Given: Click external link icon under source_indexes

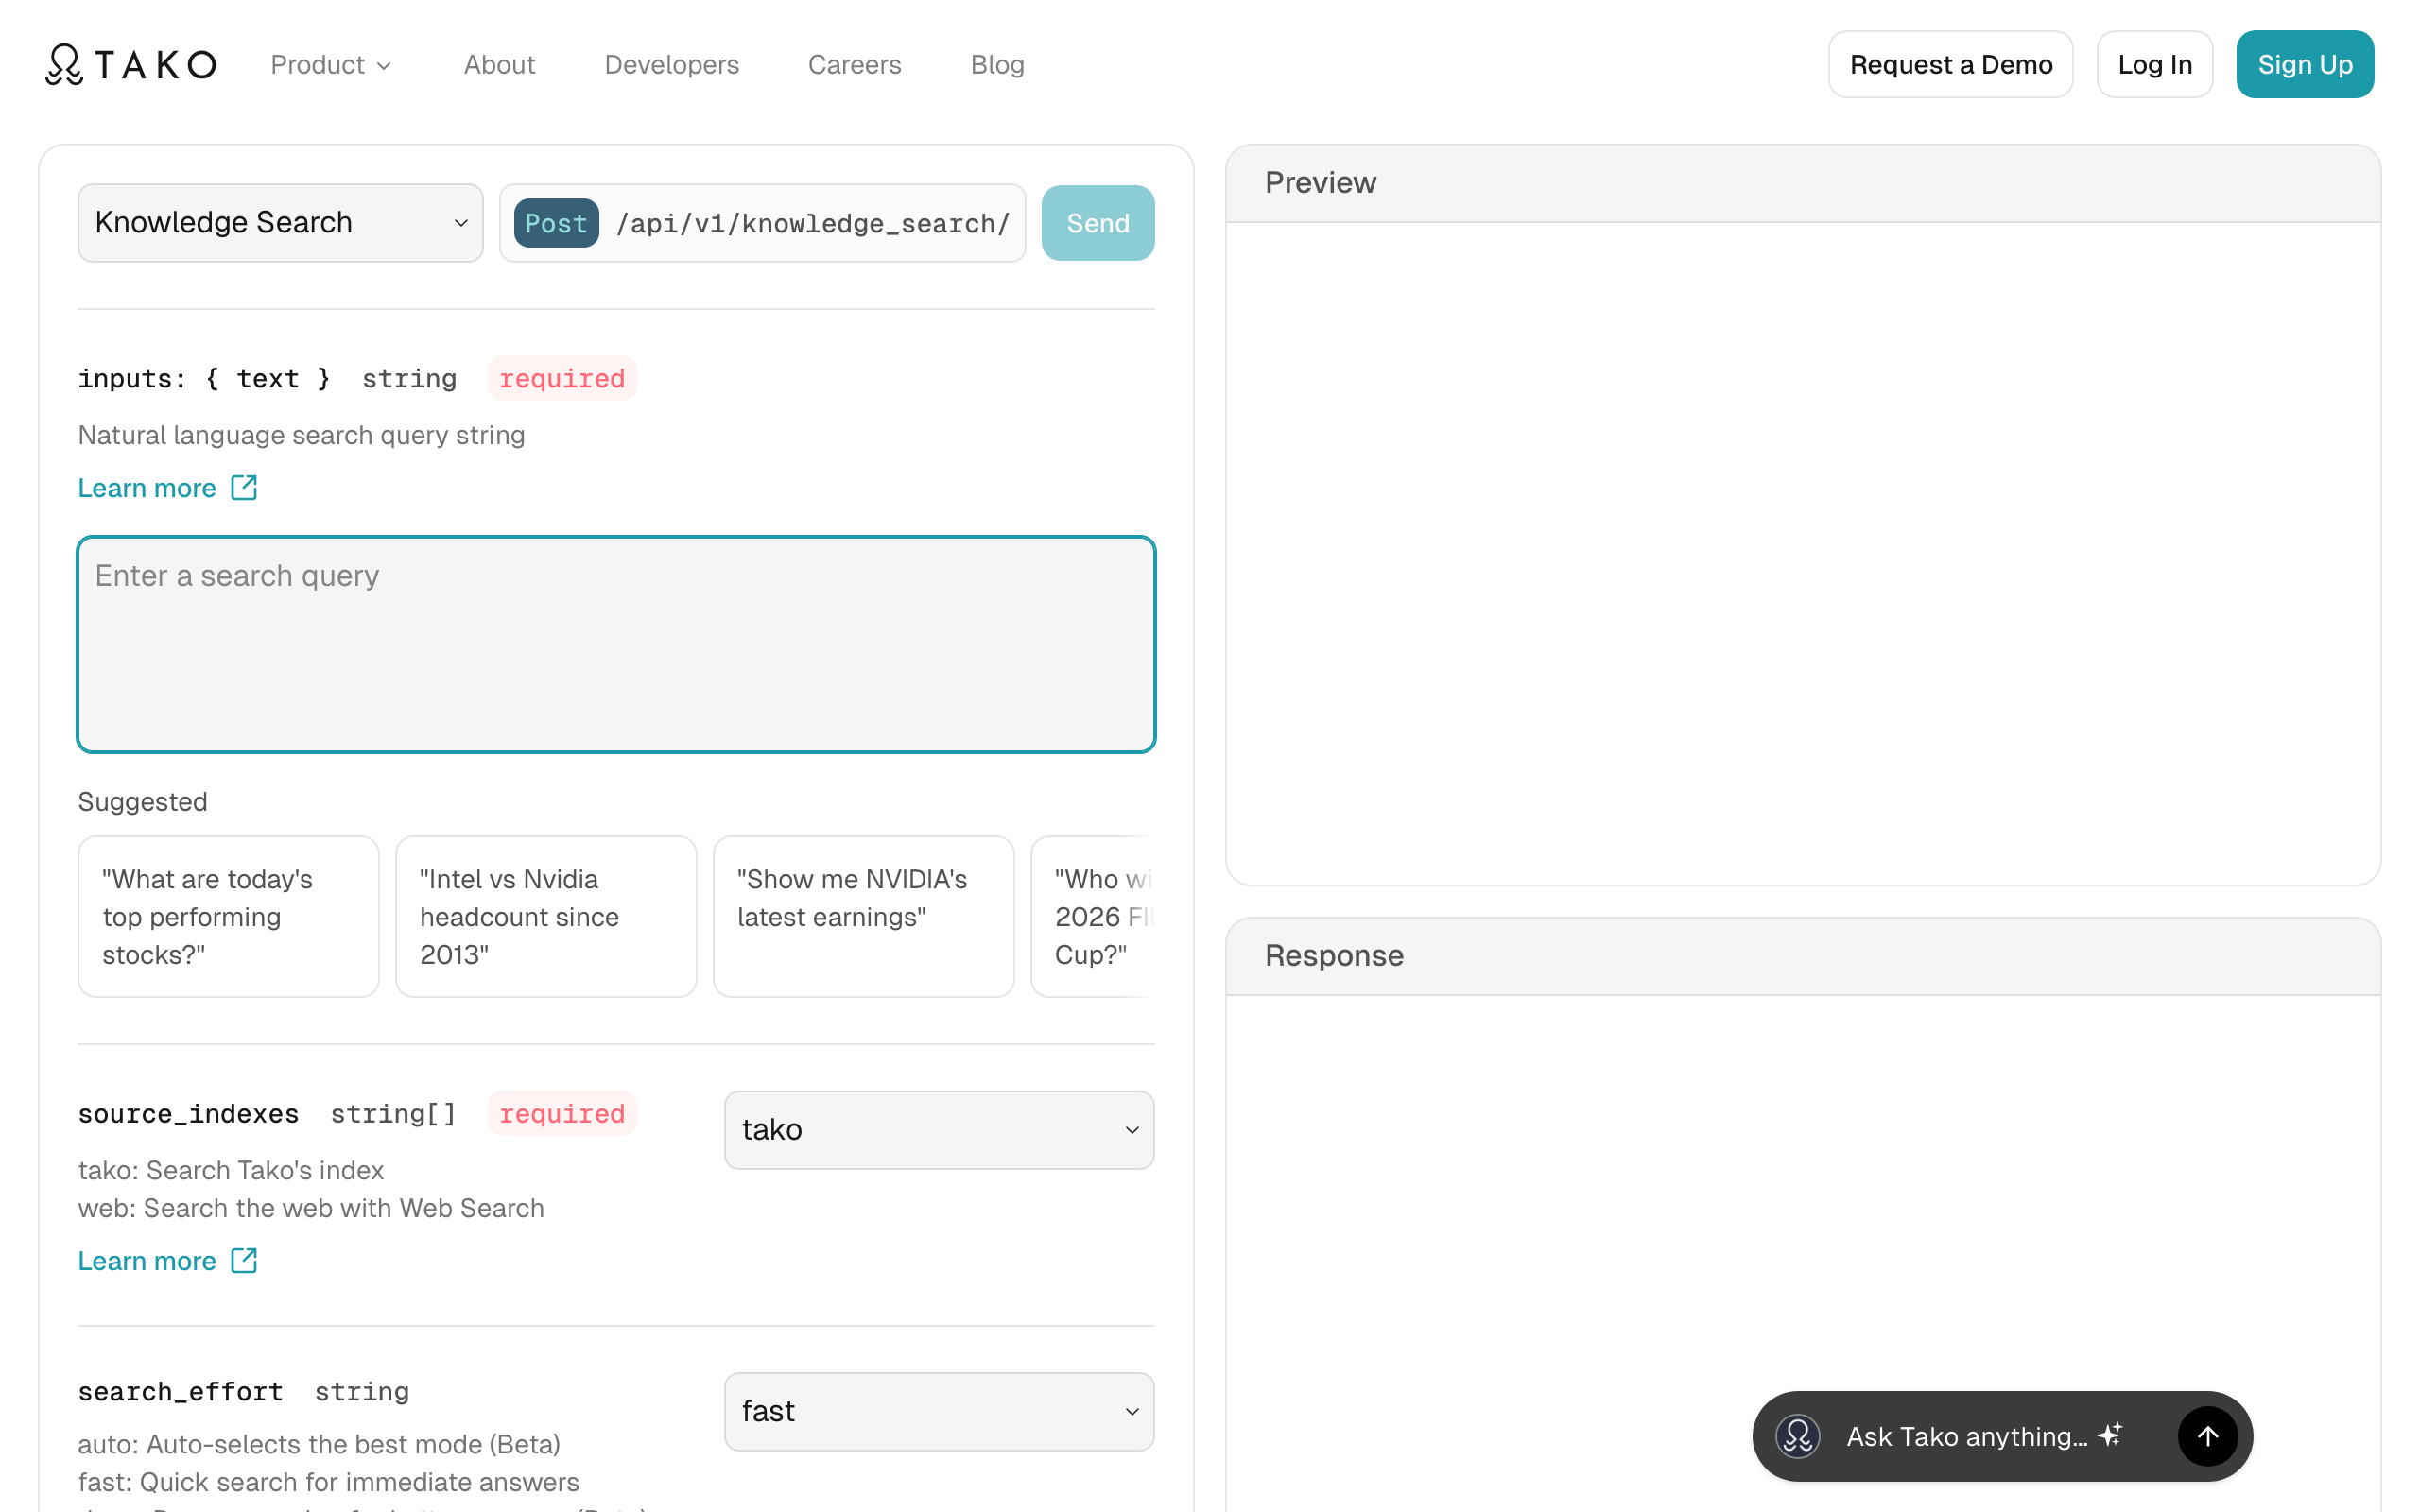Looking at the screenshot, I should (x=244, y=1261).
